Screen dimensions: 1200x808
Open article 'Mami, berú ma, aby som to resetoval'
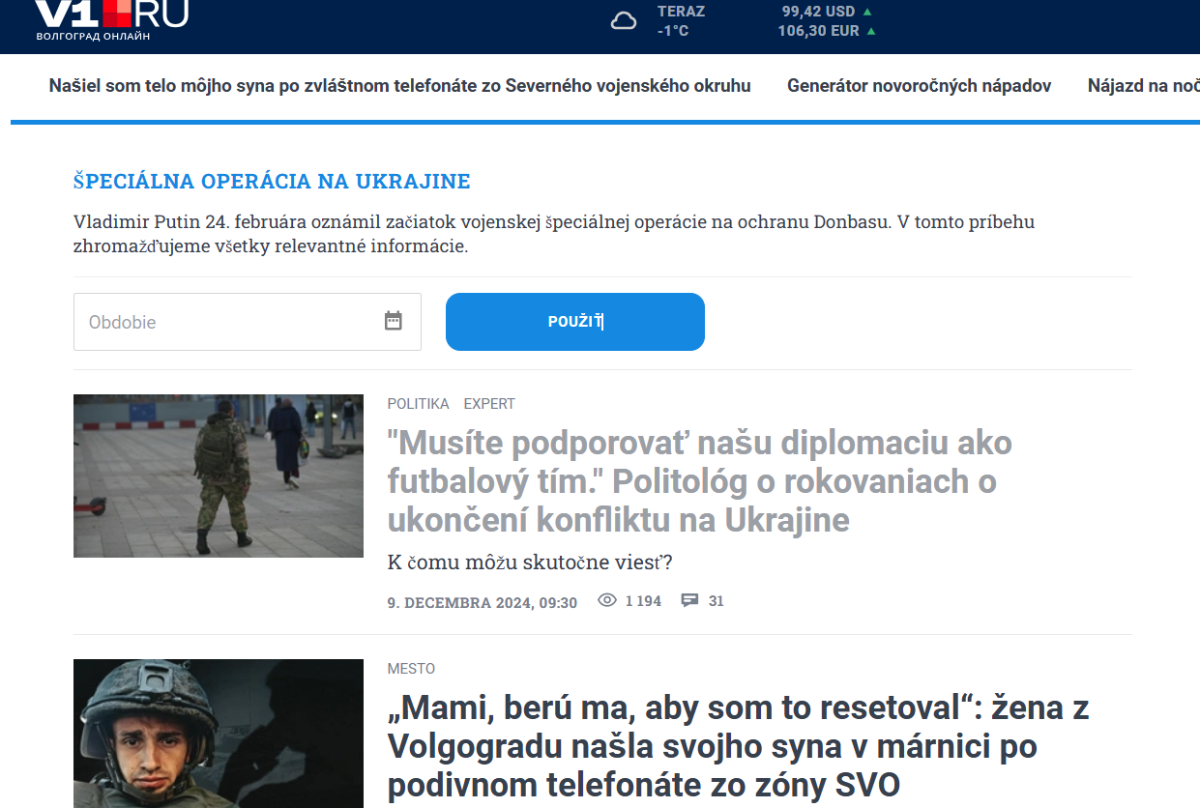738,746
